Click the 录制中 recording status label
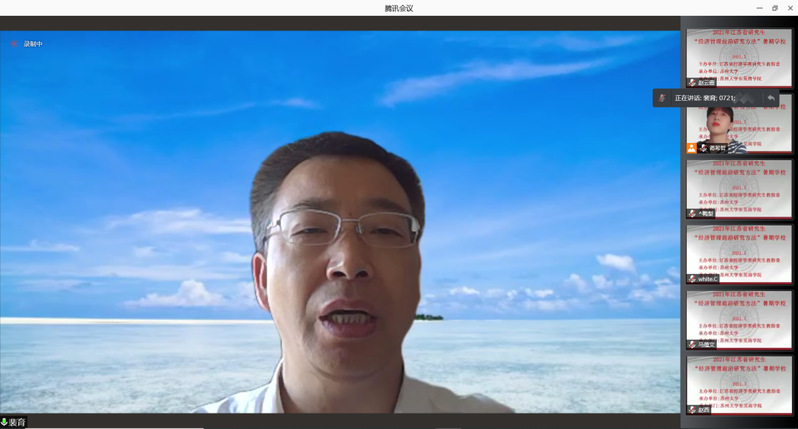The image size is (798, 429). 33,44
